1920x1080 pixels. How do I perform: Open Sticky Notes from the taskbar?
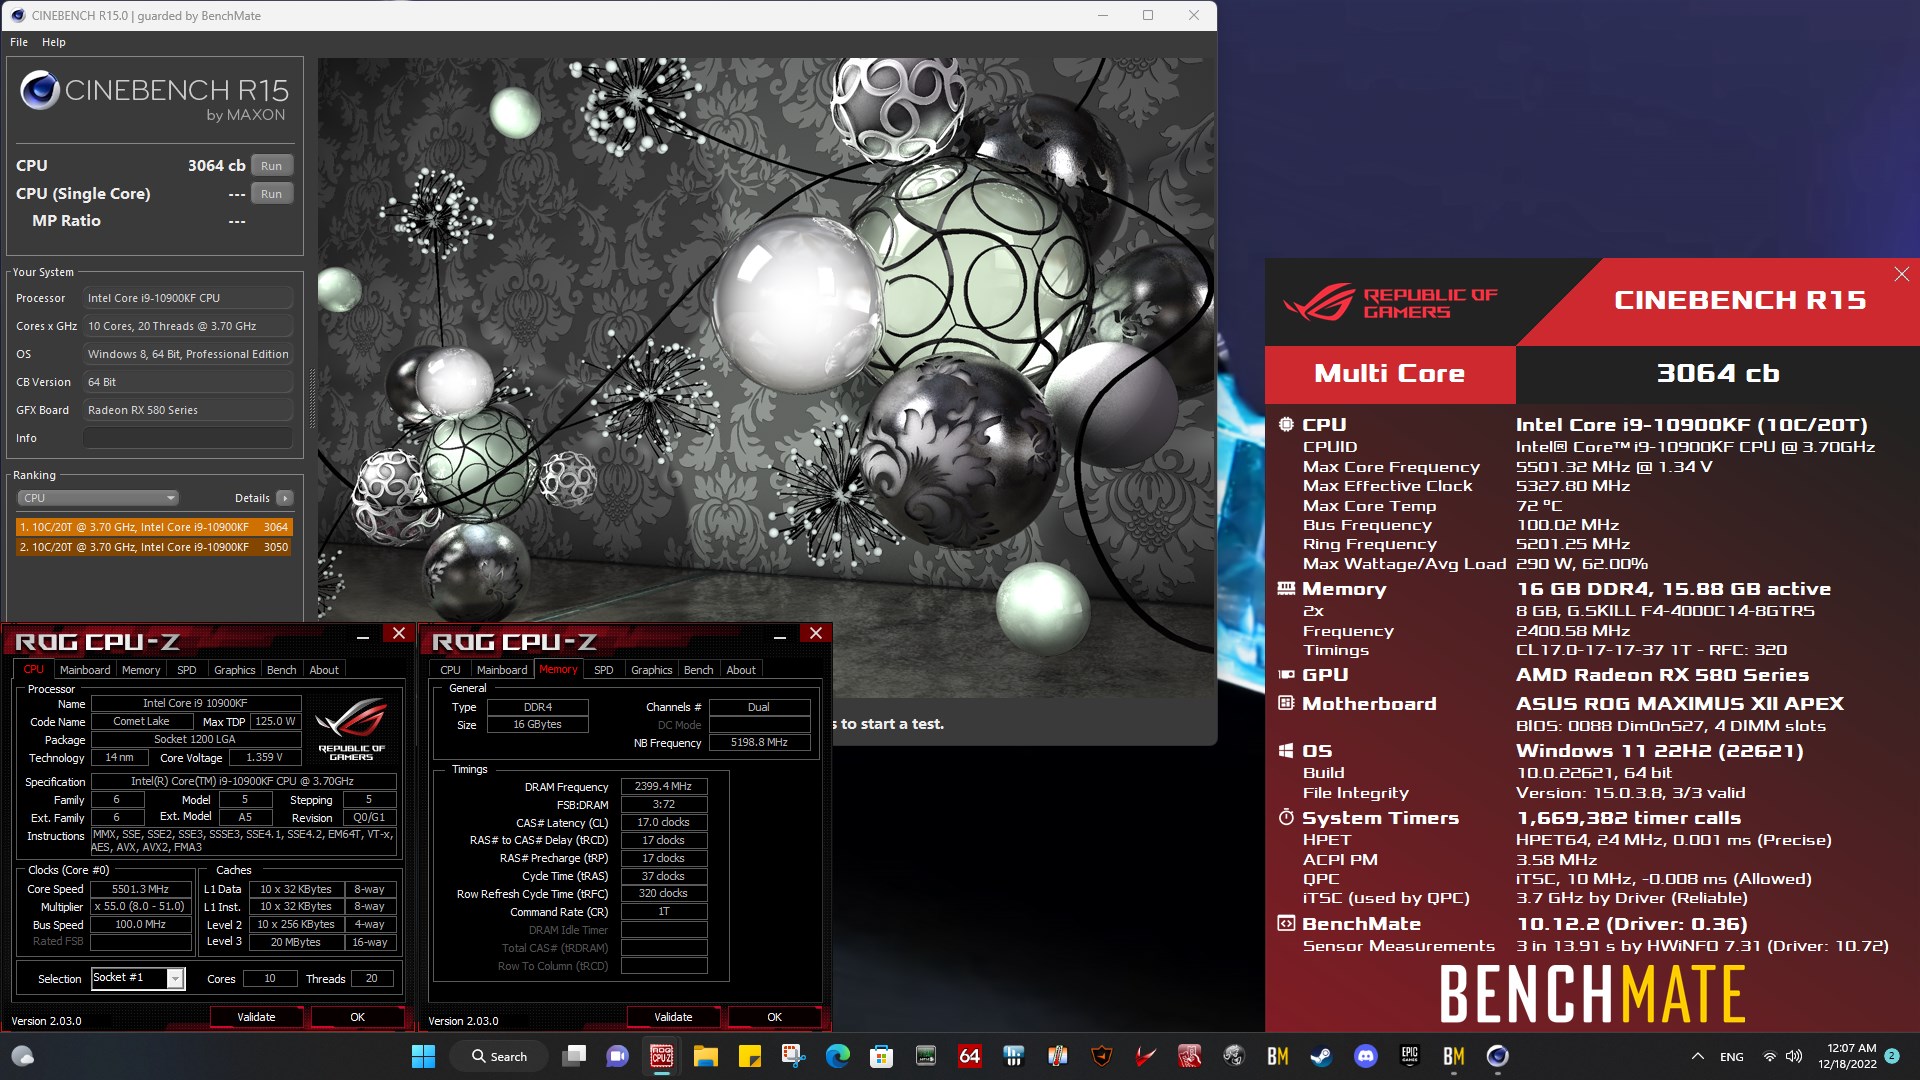coord(750,1056)
